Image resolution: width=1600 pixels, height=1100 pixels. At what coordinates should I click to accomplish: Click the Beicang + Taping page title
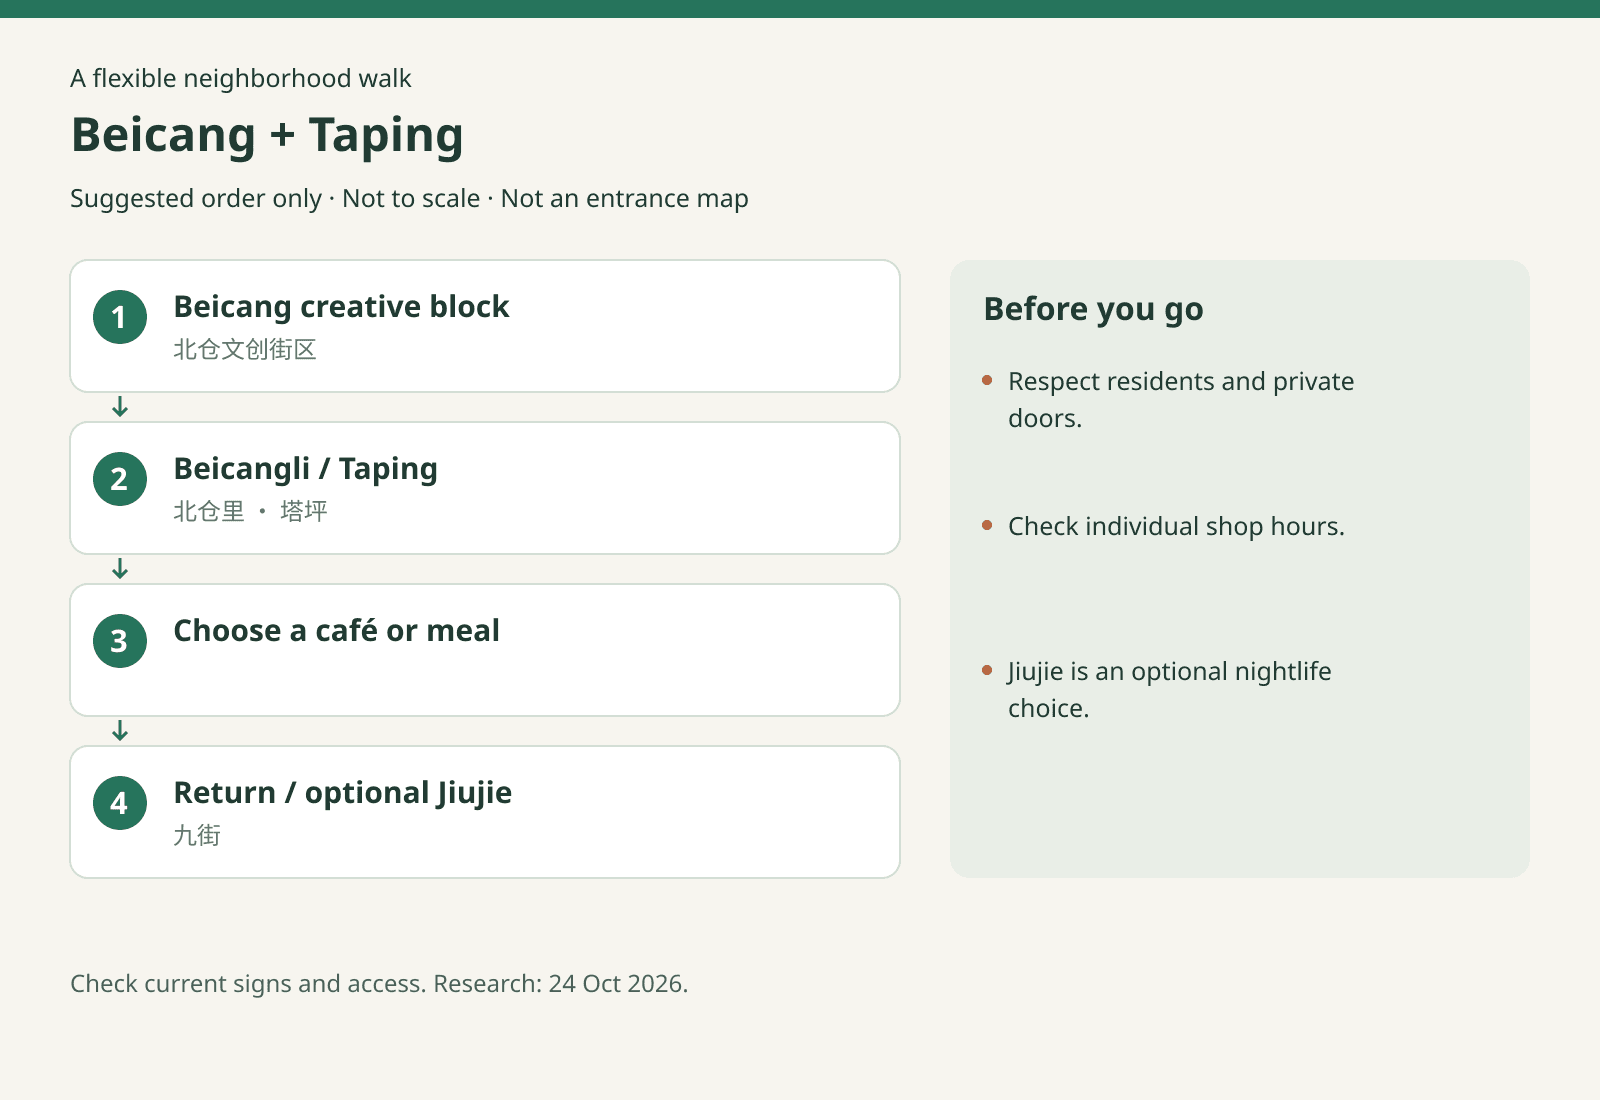click(267, 135)
